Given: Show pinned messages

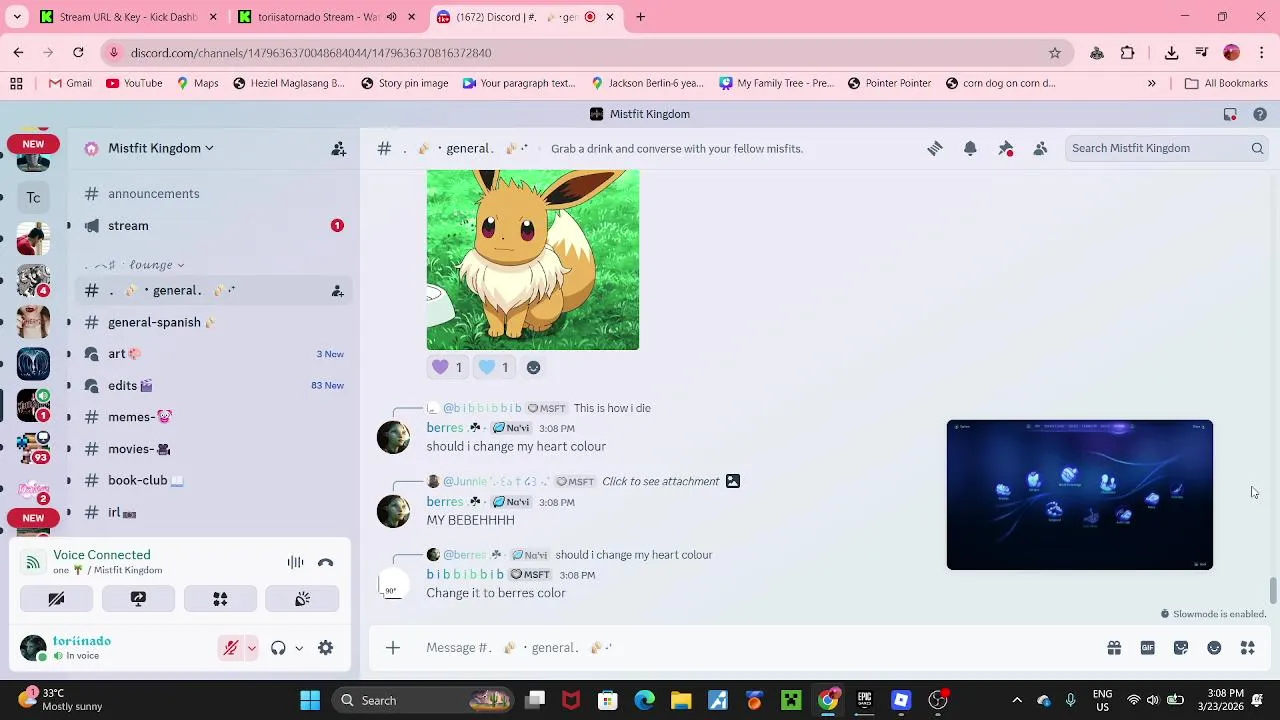Looking at the screenshot, I should pos(1006,148).
